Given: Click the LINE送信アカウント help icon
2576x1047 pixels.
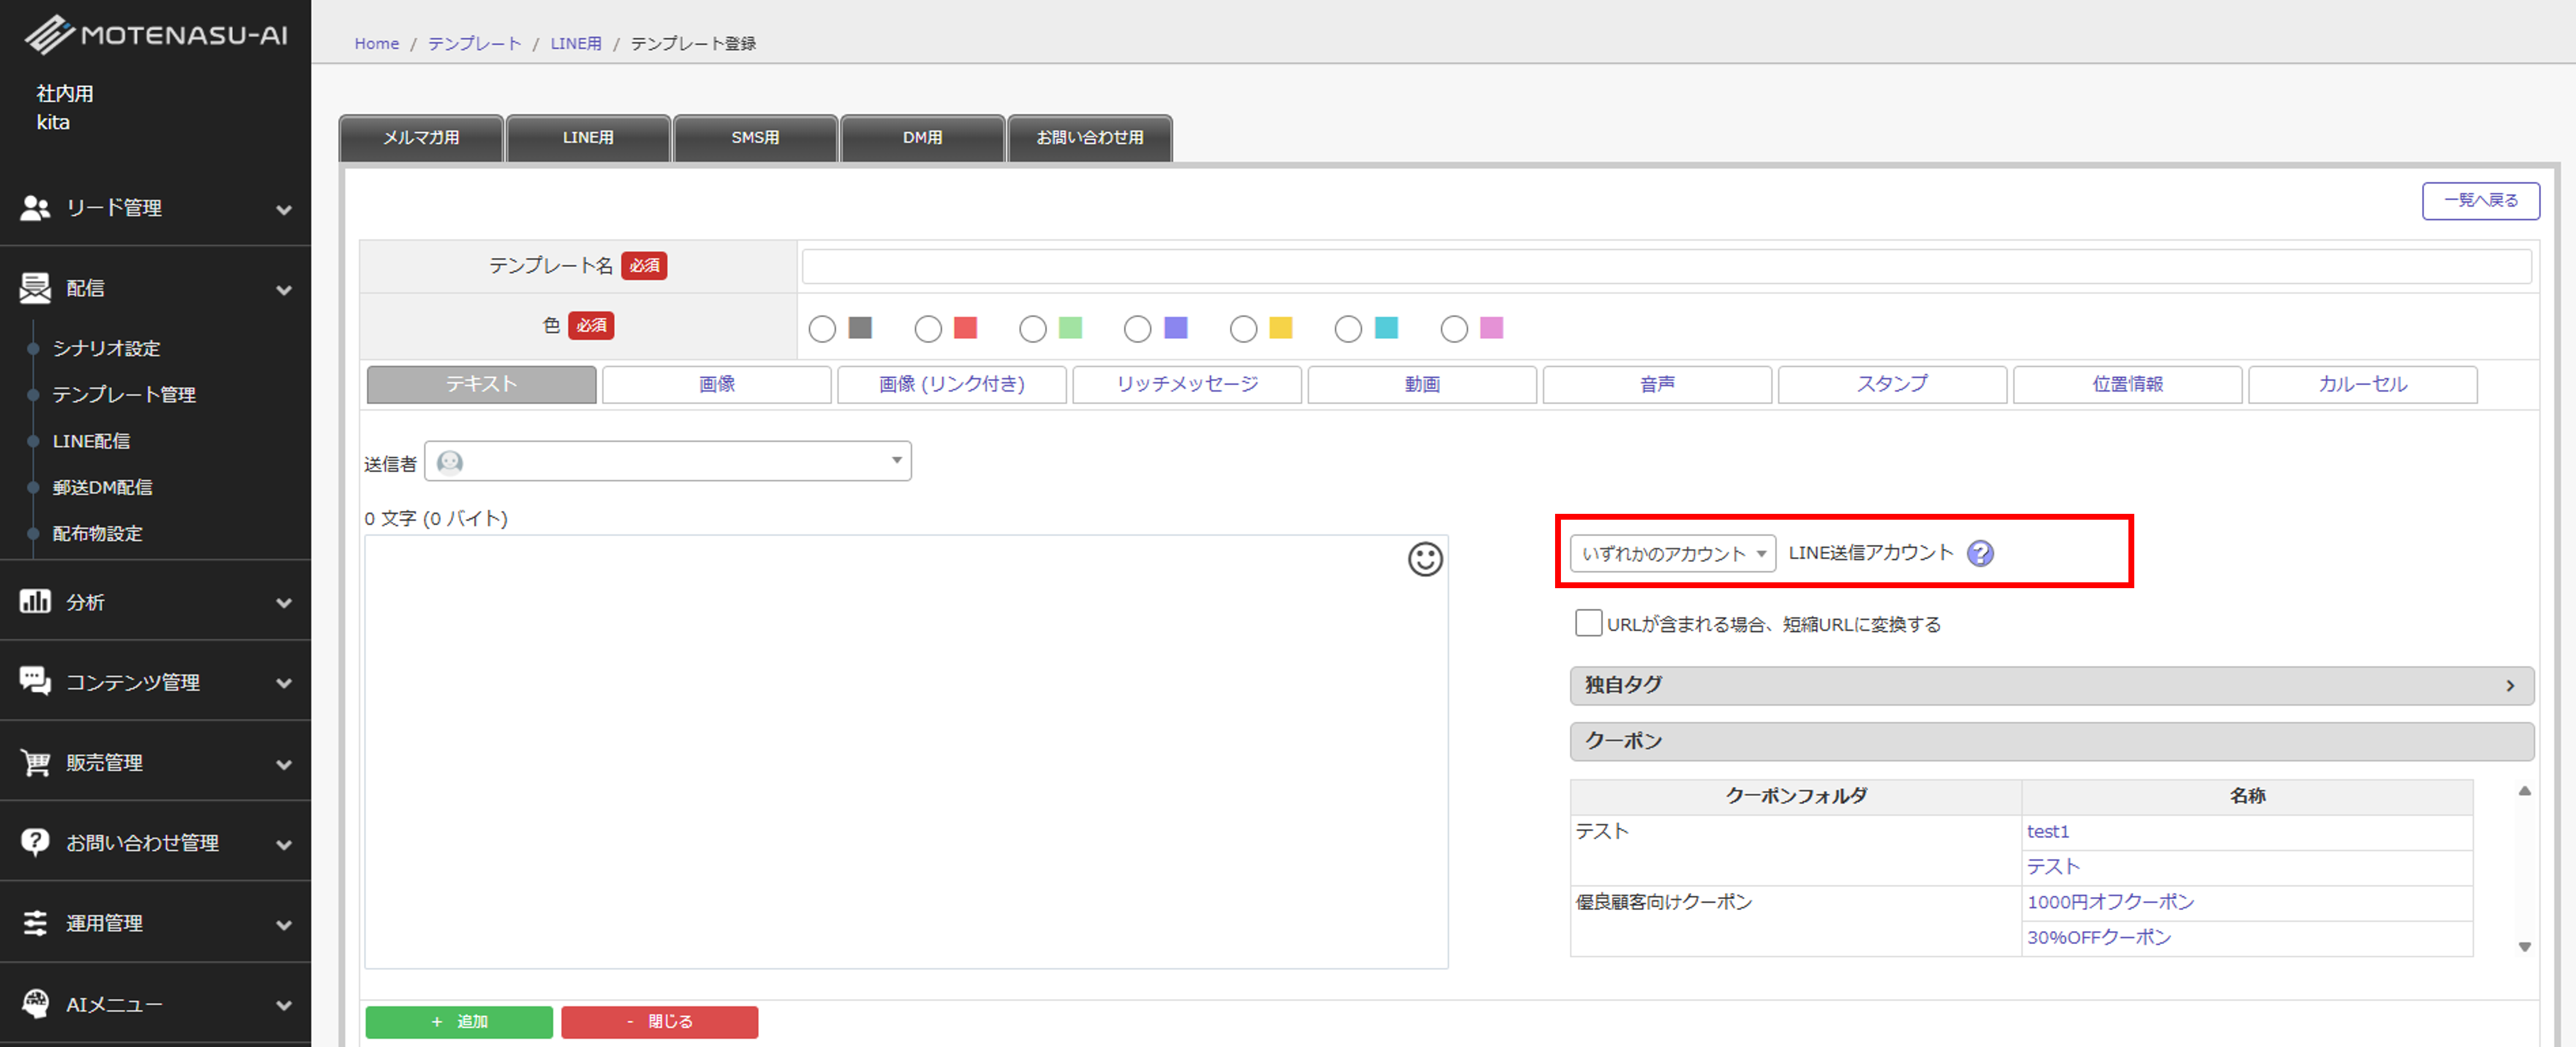Looking at the screenshot, I should (x=1979, y=553).
